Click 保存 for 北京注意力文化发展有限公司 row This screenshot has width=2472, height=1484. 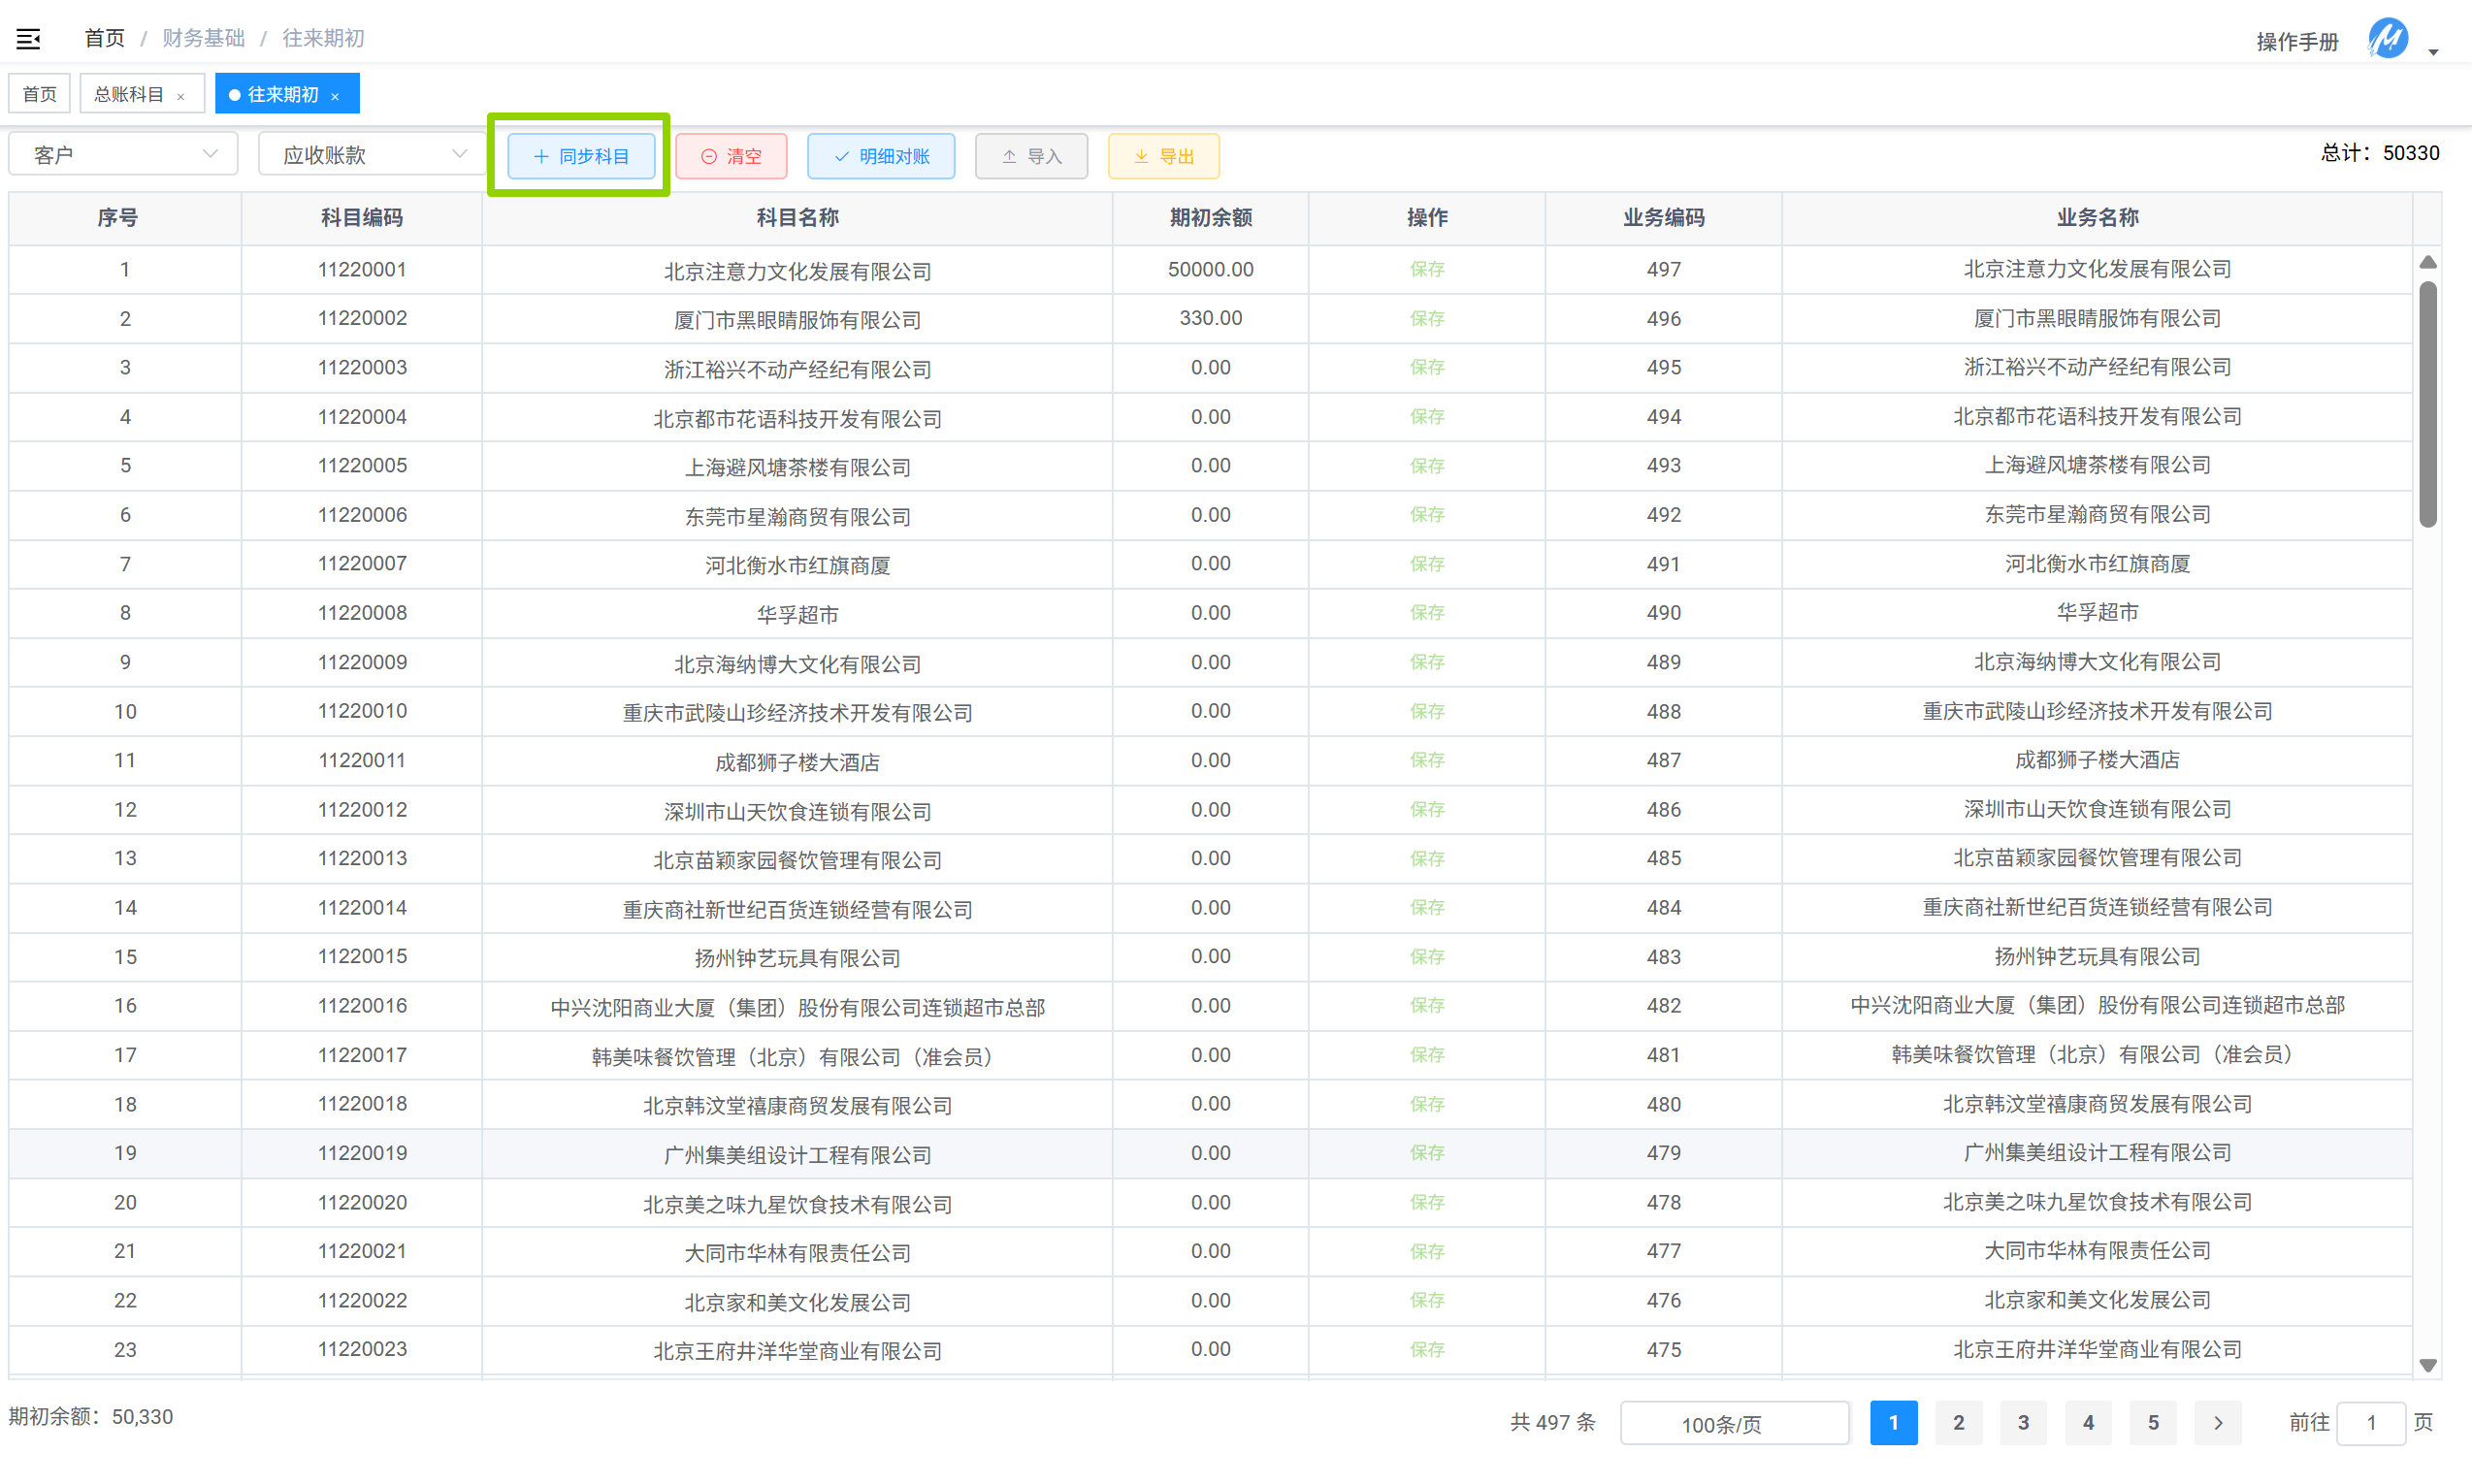point(1426,269)
